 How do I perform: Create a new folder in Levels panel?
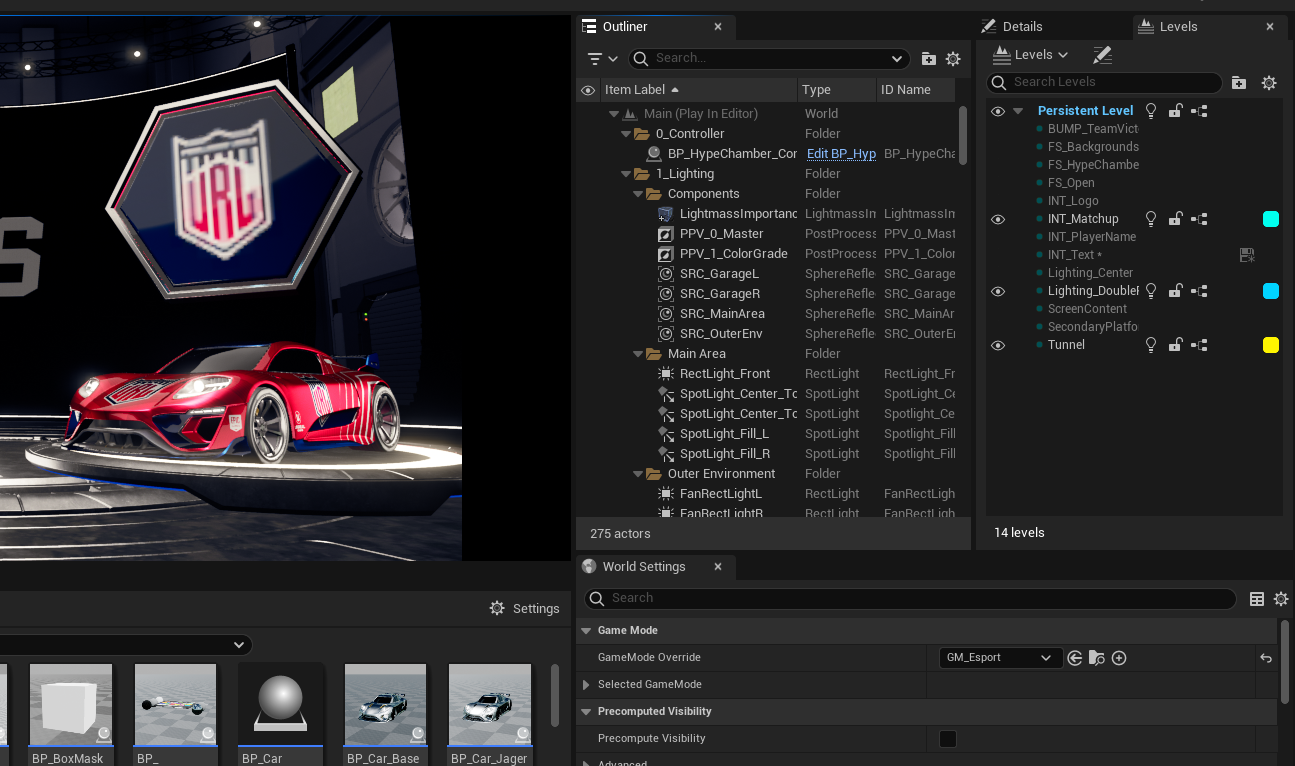click(x=1239, y=83)
